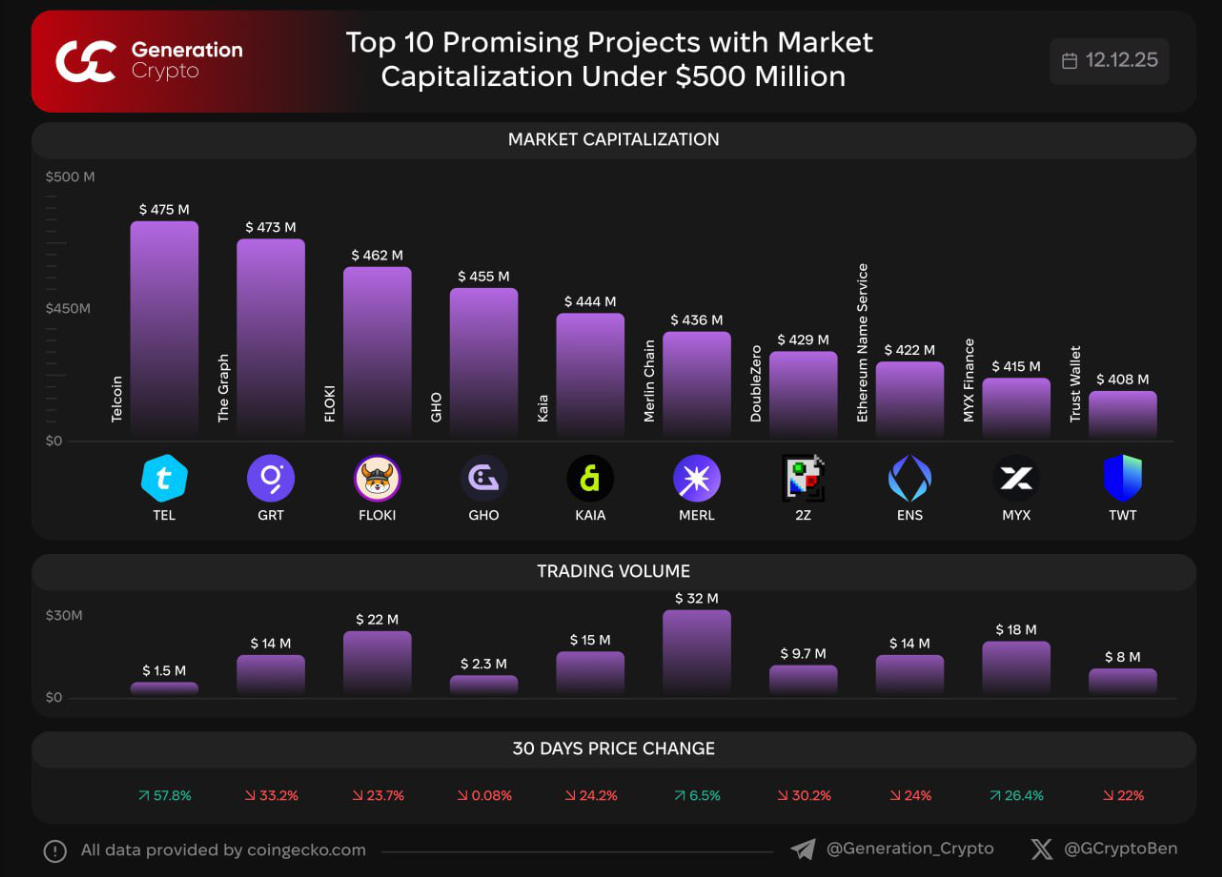Image resolution: width=1222 pixels, height=877 pixels.
Task: Click the FLOKI dog mascot icon
Action: pos(377,478)
